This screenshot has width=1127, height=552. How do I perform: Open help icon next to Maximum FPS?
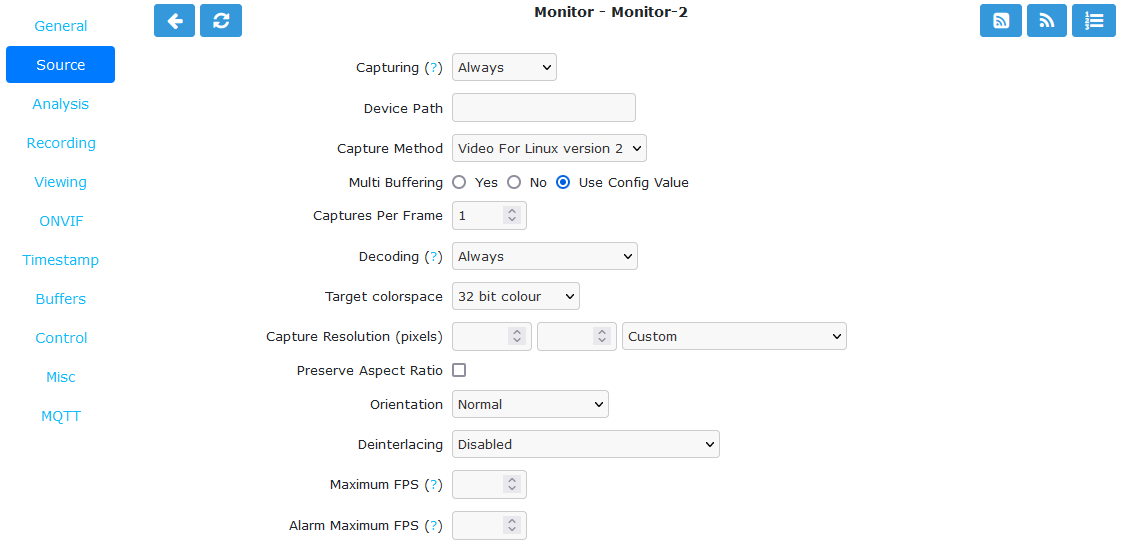point(433,484)
